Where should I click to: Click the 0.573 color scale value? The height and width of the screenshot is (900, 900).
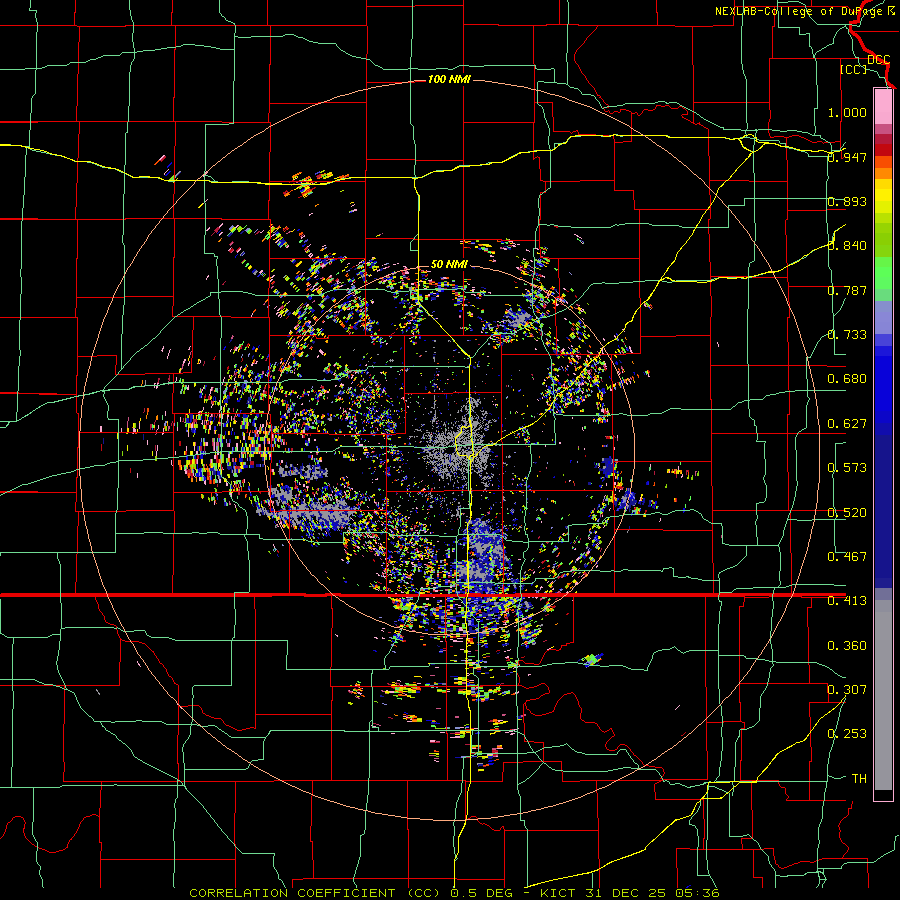[x=847, y=467]
